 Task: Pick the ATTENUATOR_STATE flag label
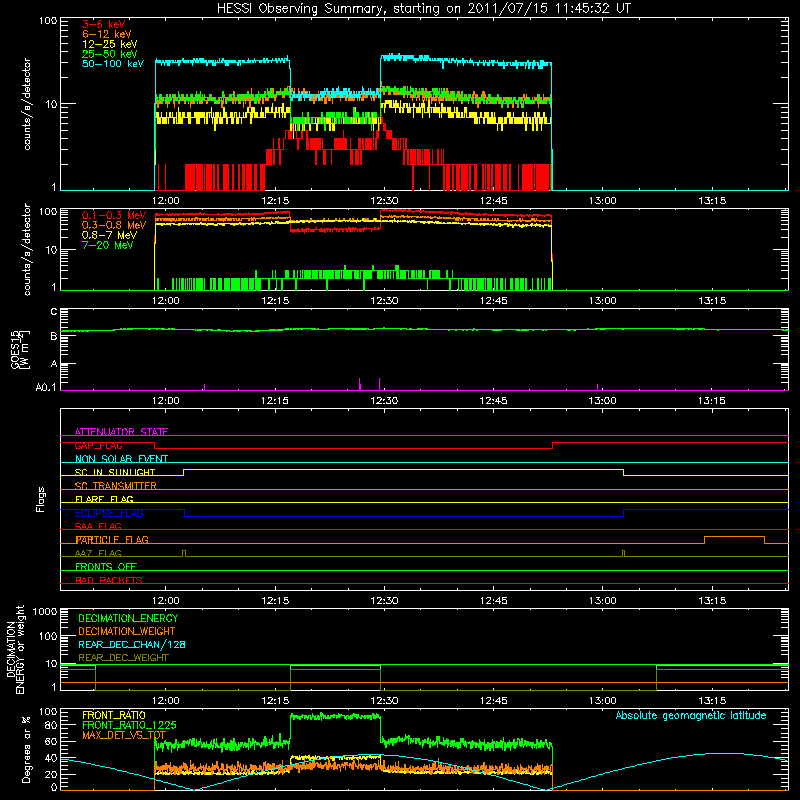[121, 432]
